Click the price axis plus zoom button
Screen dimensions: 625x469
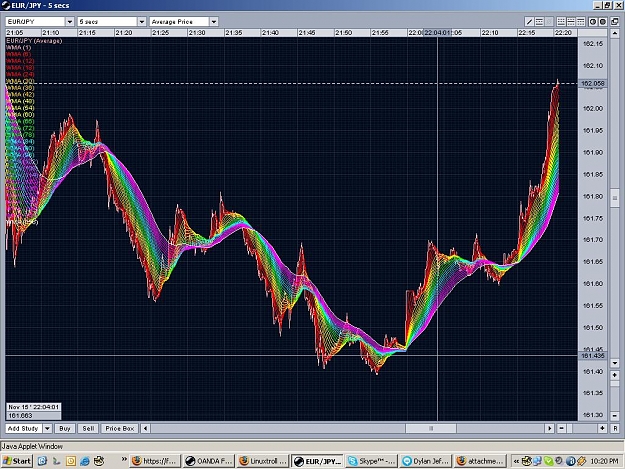coord(615,375)
